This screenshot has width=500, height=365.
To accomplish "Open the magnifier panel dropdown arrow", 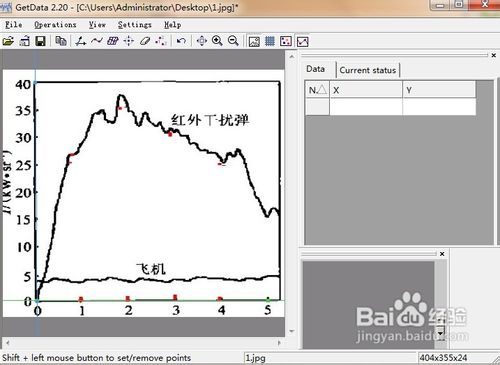I will (441, 333).
